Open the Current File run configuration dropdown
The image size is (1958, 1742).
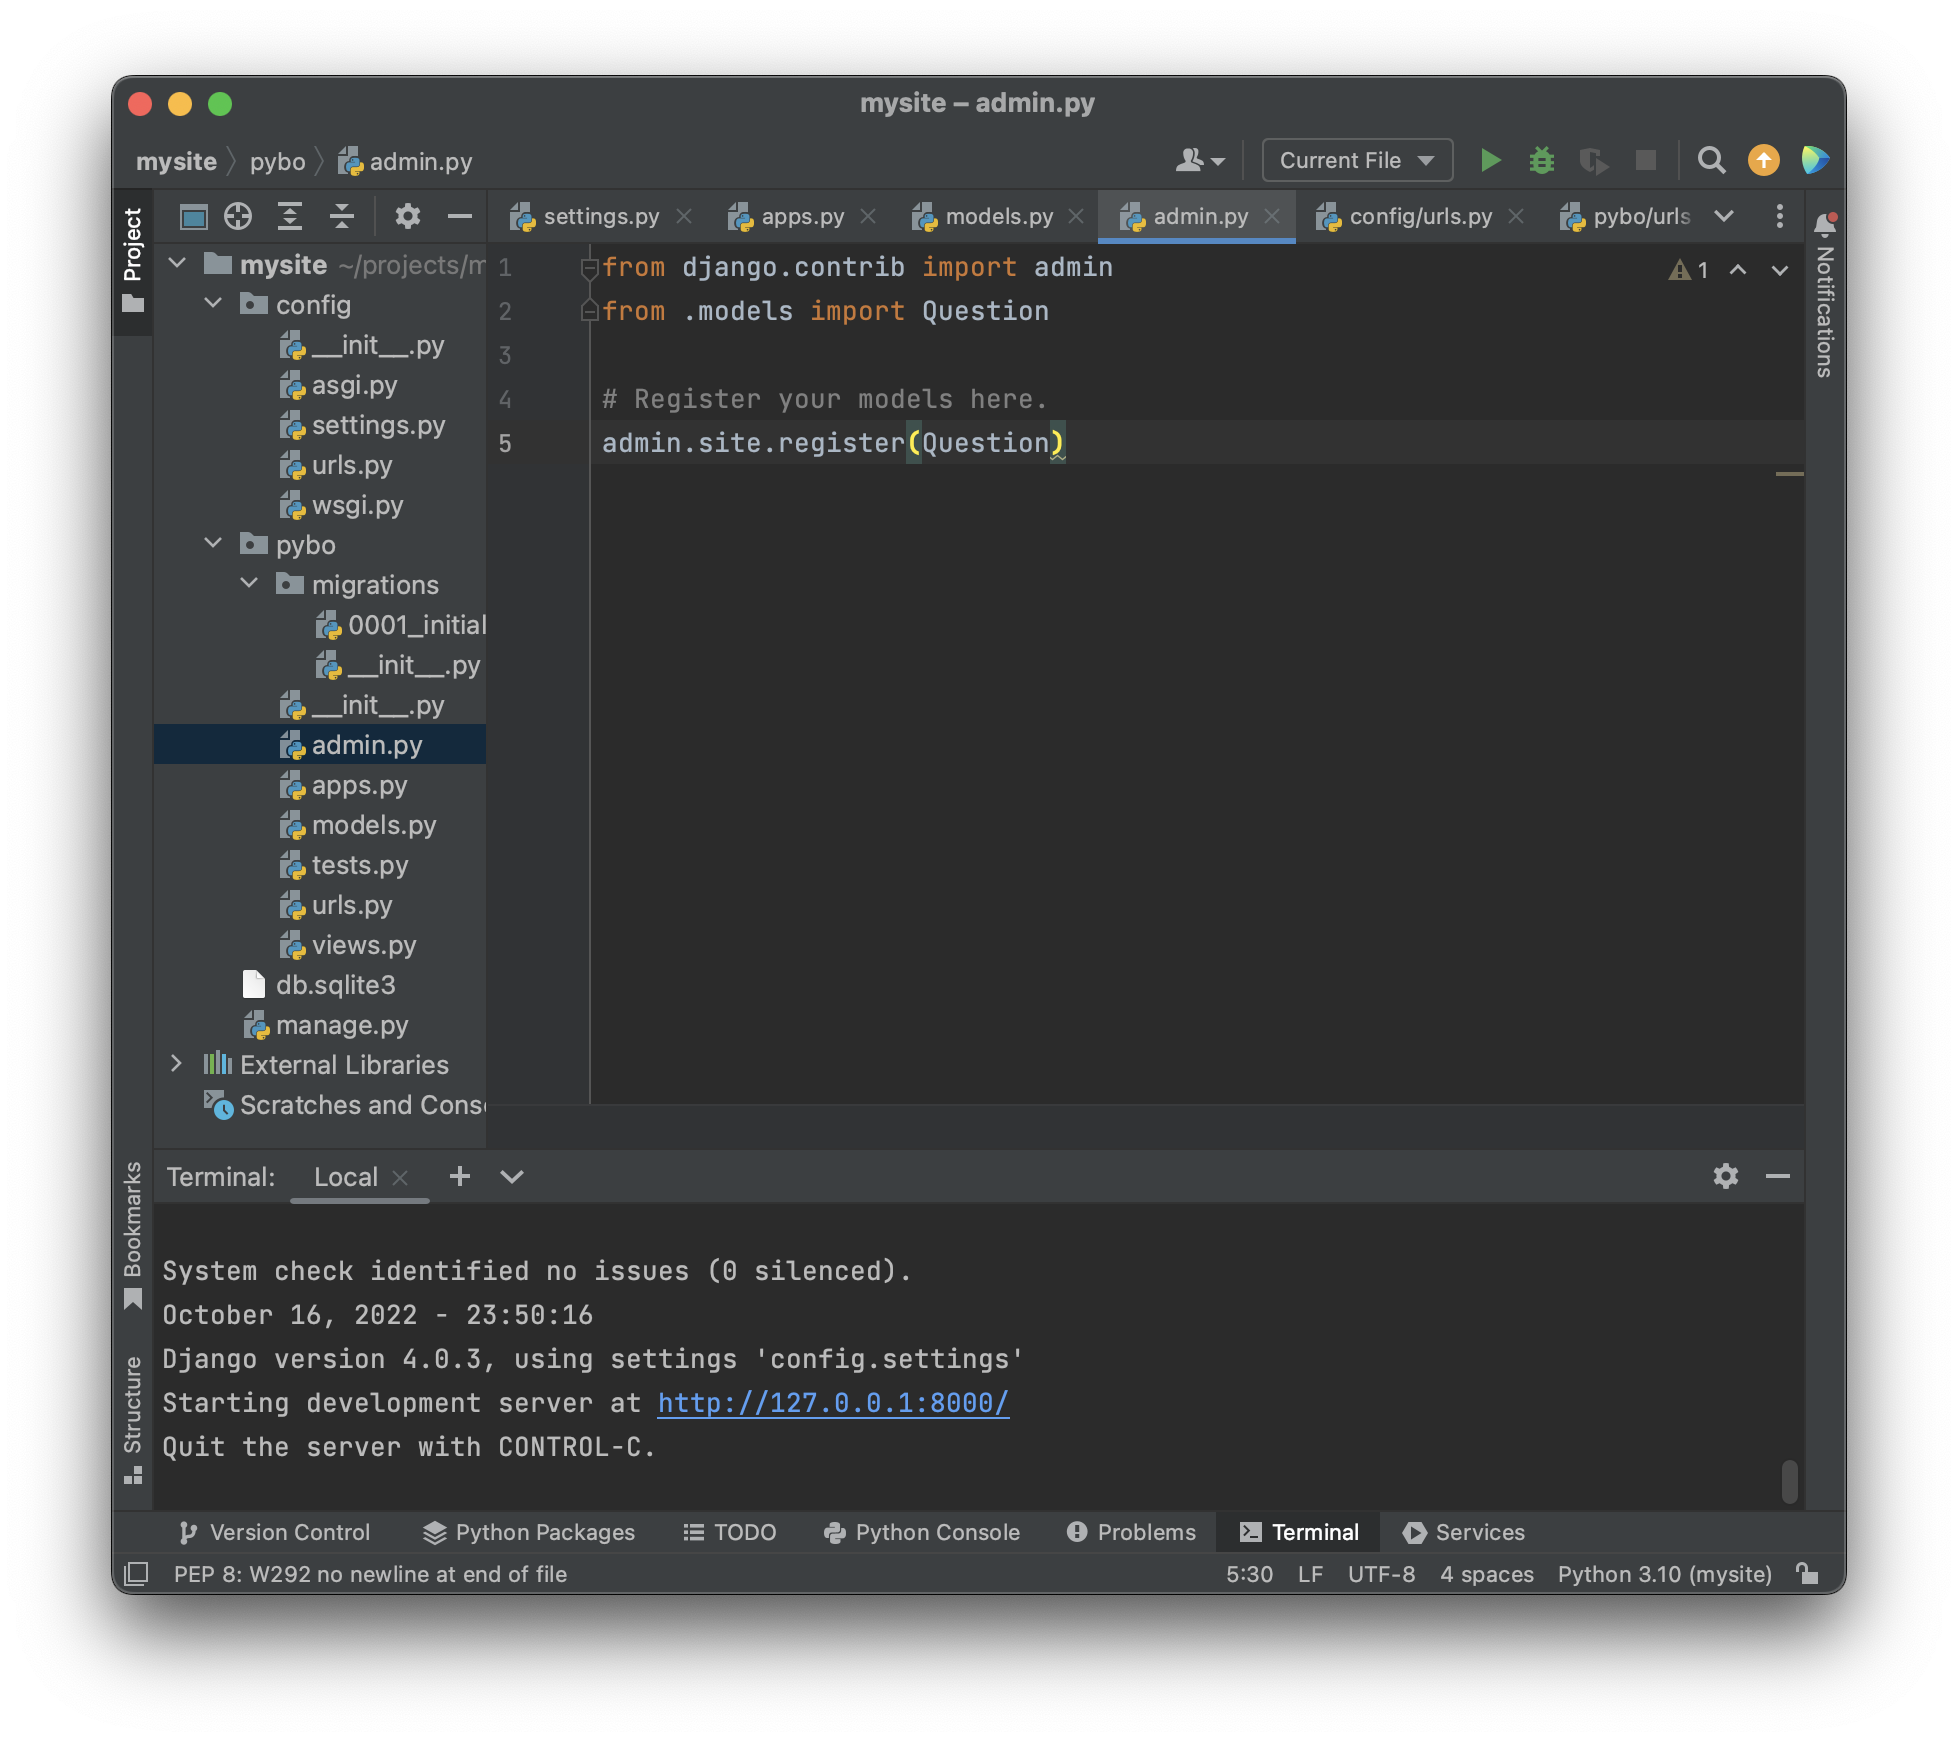click(x=1356, y=160)
